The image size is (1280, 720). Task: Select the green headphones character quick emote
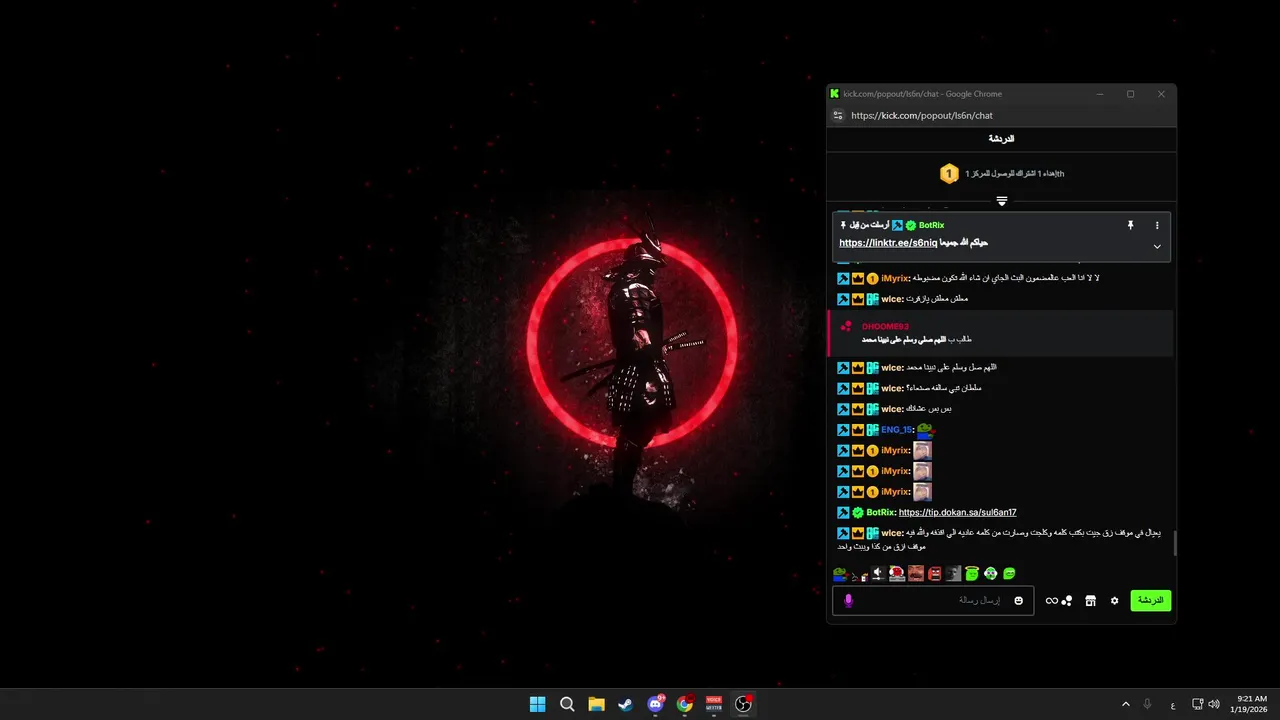click(x=990, y=574)
